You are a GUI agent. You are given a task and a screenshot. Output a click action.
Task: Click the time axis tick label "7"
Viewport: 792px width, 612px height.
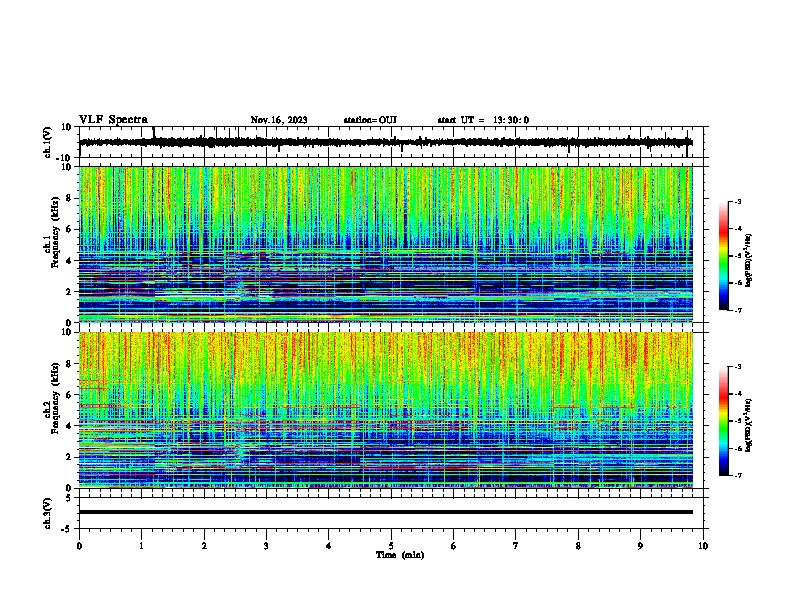coord(516,546)
